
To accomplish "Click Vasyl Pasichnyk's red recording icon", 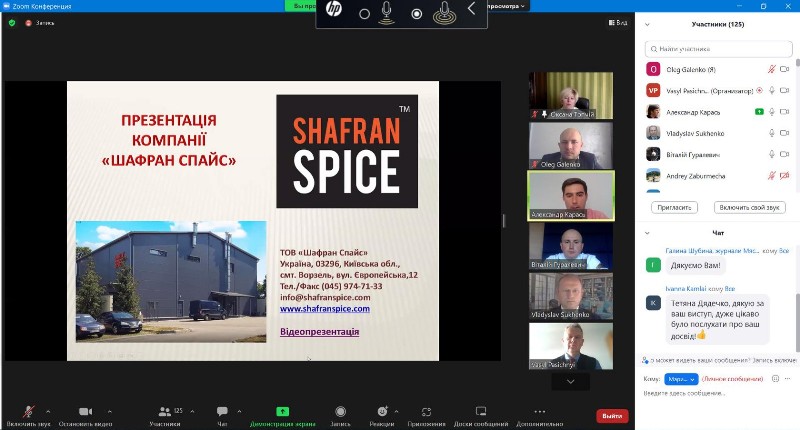I will click(x=760, y=90).
